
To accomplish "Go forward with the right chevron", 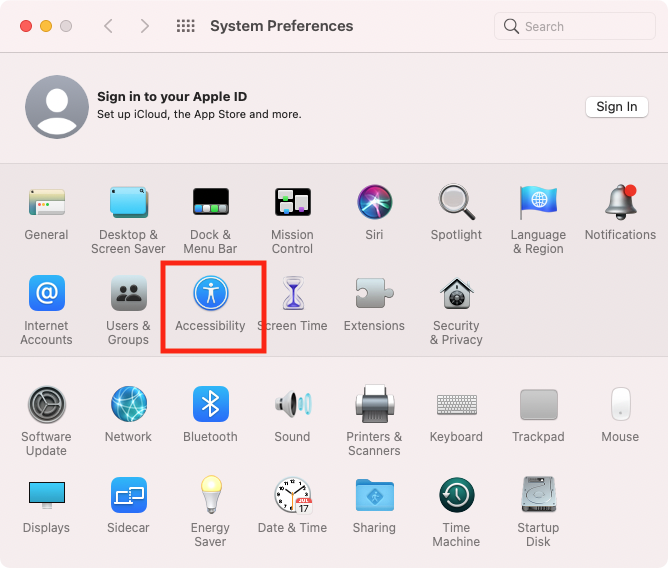I will tap(145, 26).
